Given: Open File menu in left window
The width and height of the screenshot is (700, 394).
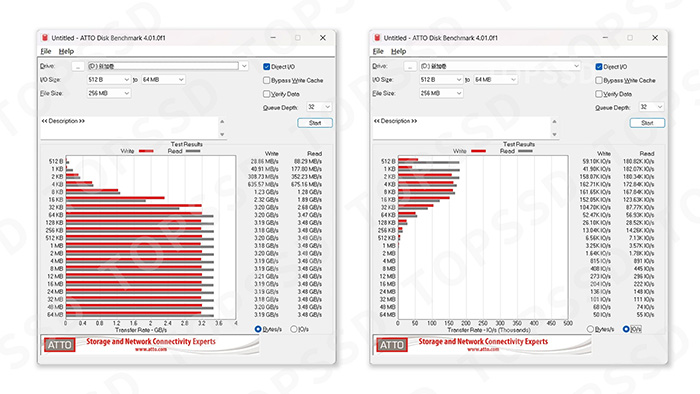Looking at the screenshot, I should pos(46,51).
